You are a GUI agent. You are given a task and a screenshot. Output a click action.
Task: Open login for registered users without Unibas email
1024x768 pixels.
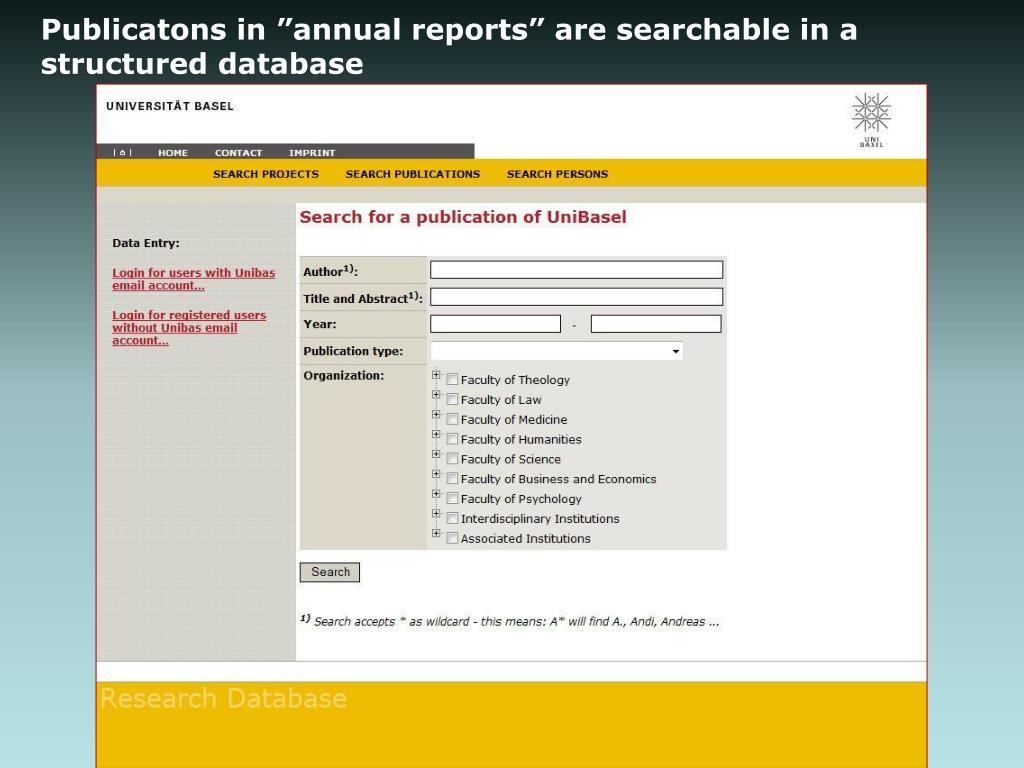[189, 327]
